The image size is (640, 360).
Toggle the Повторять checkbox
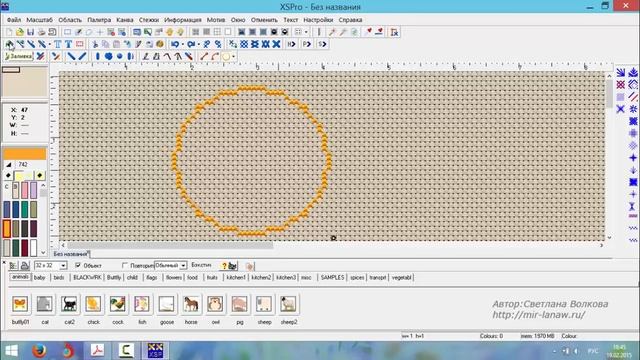point(125,265)
